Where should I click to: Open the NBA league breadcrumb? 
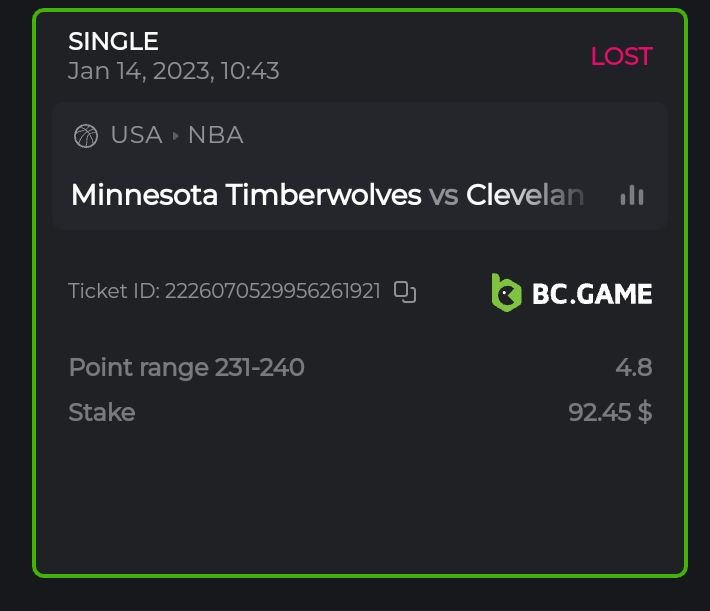click(x=215, y=135)
